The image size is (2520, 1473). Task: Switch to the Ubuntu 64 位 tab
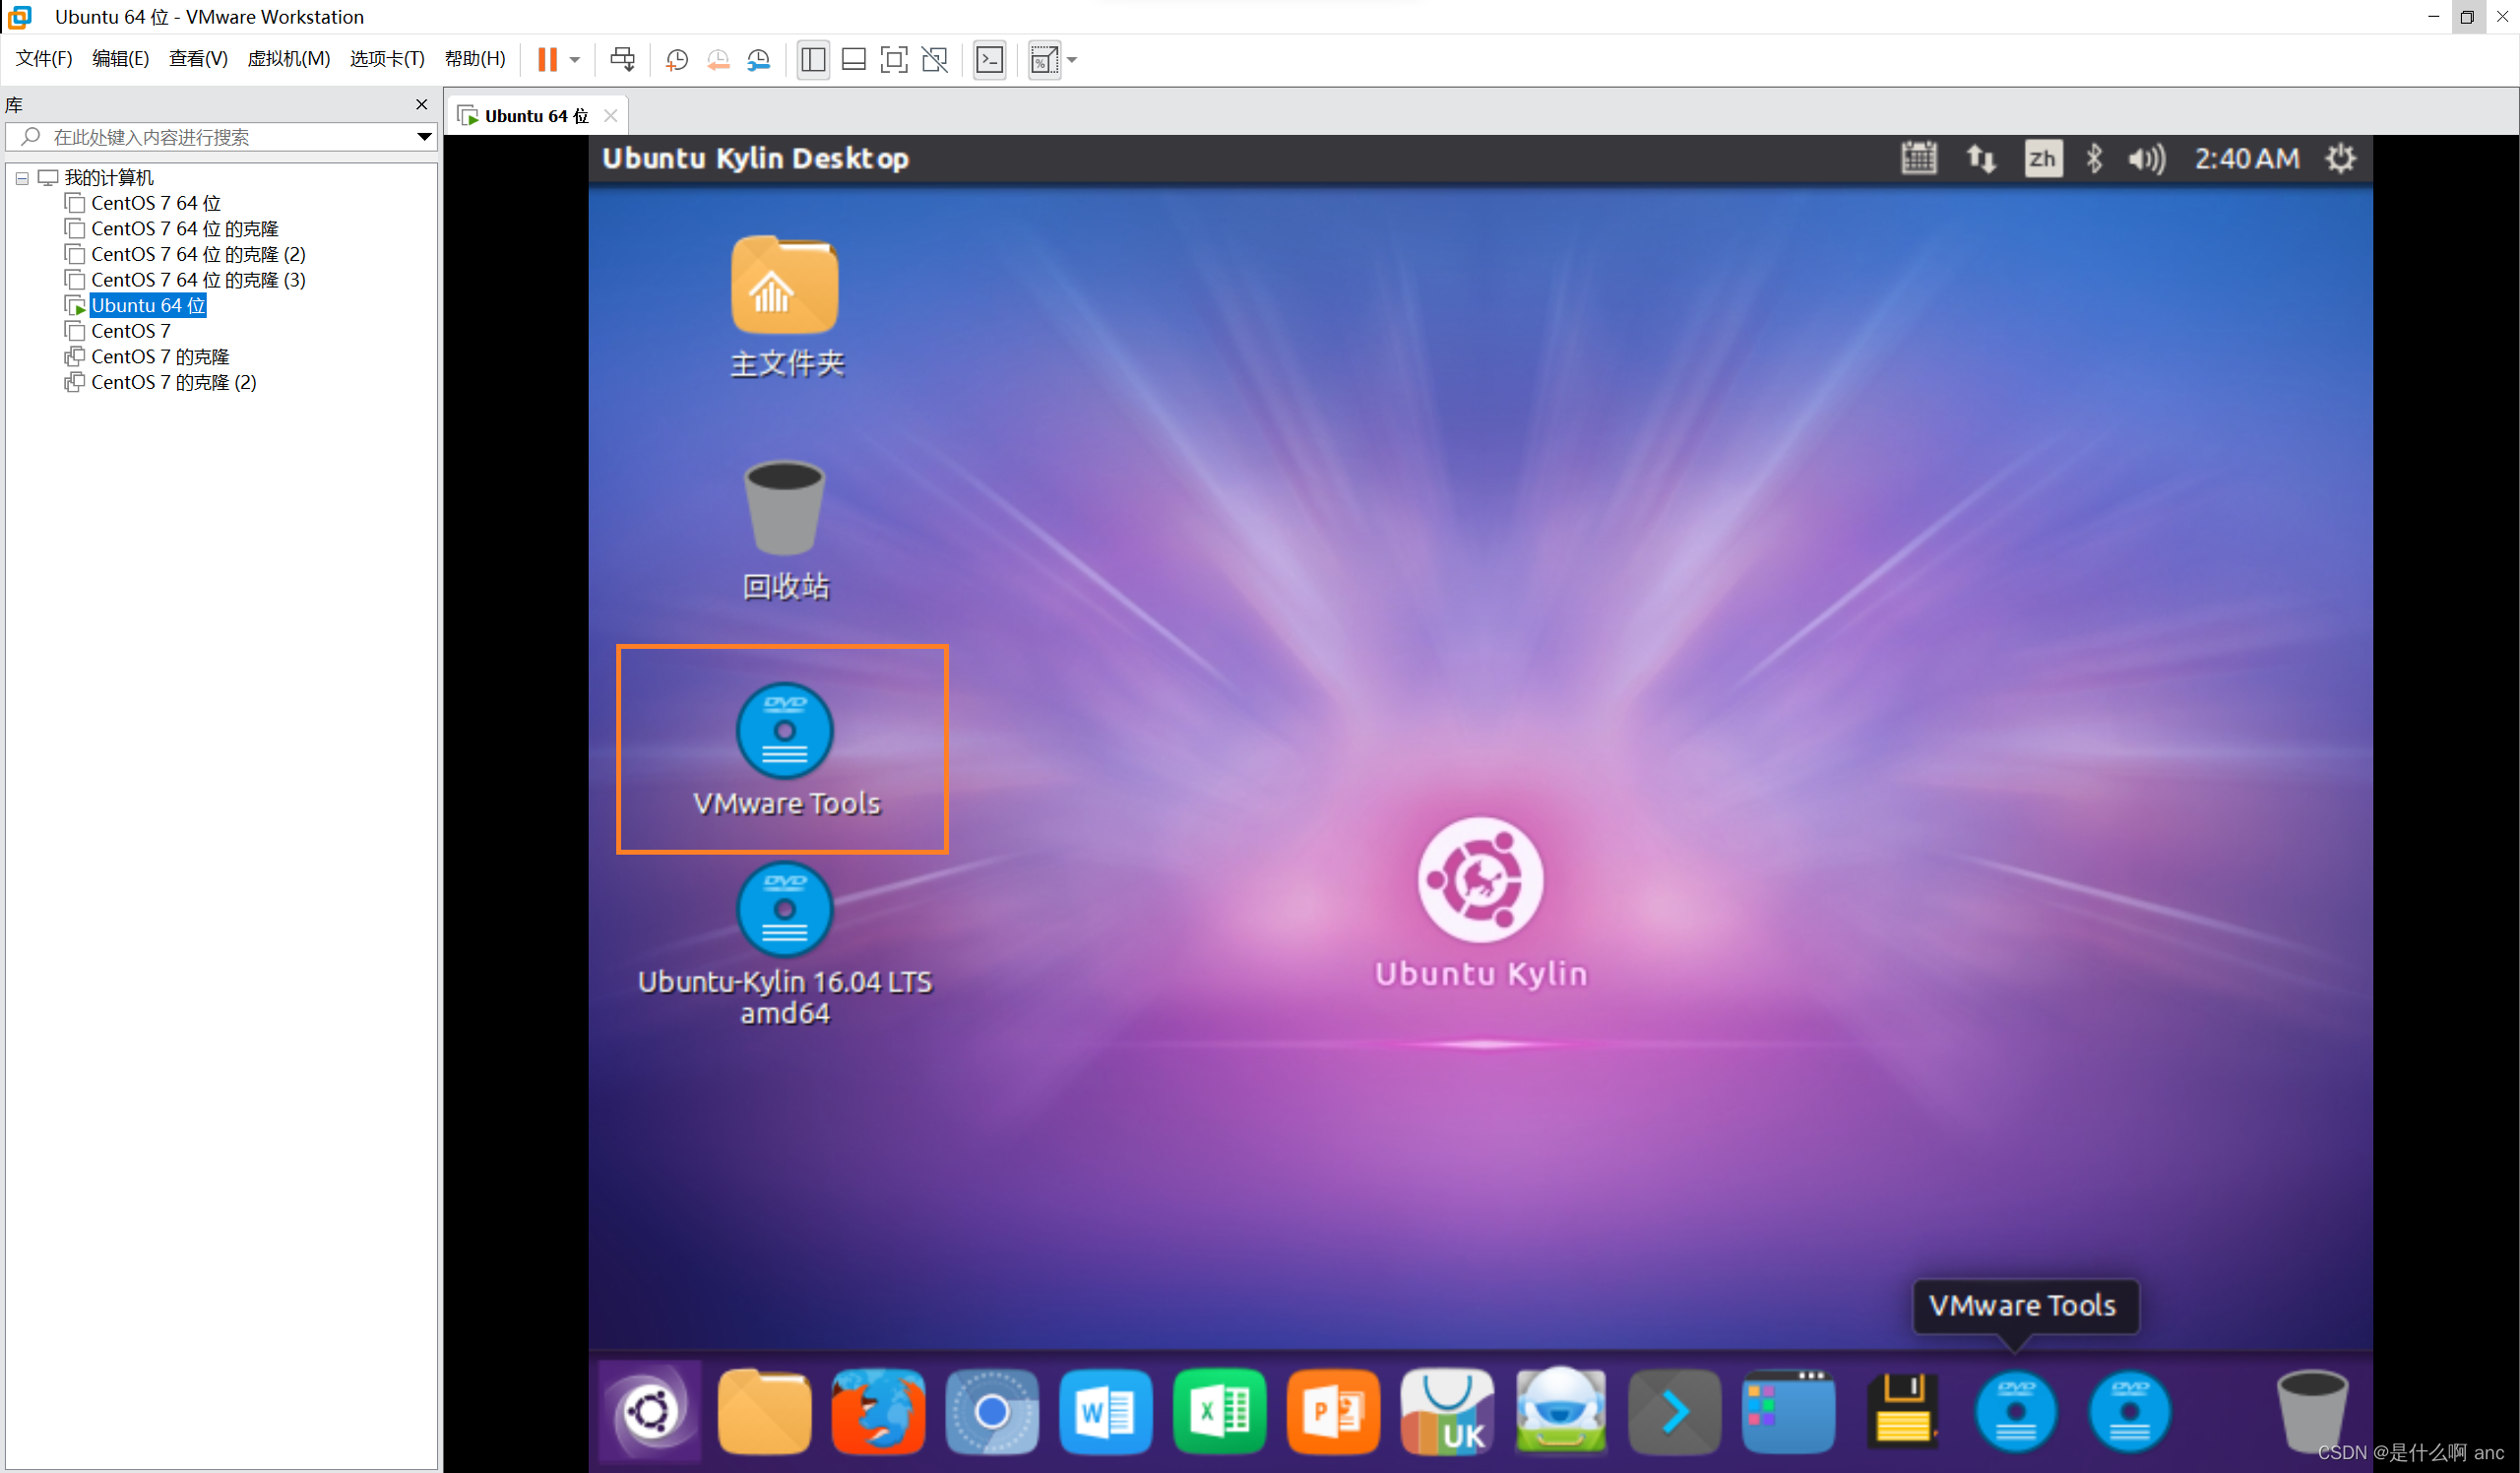(535, 116)
